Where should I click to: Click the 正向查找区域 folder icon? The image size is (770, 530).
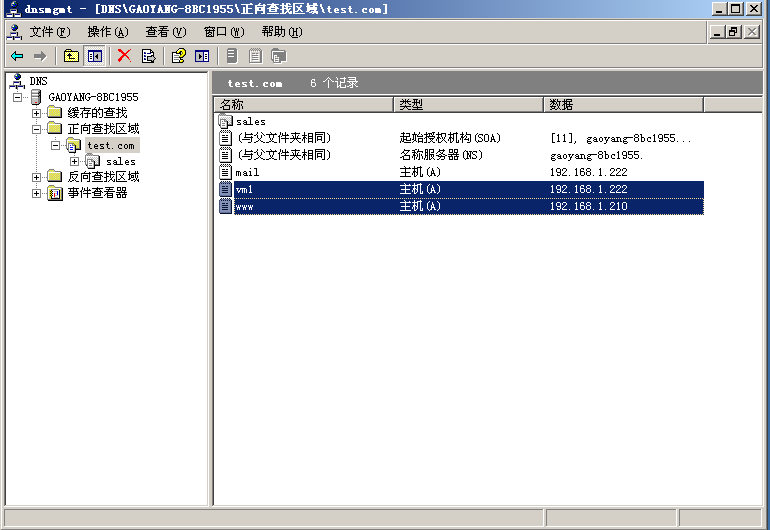coord(55,129)
